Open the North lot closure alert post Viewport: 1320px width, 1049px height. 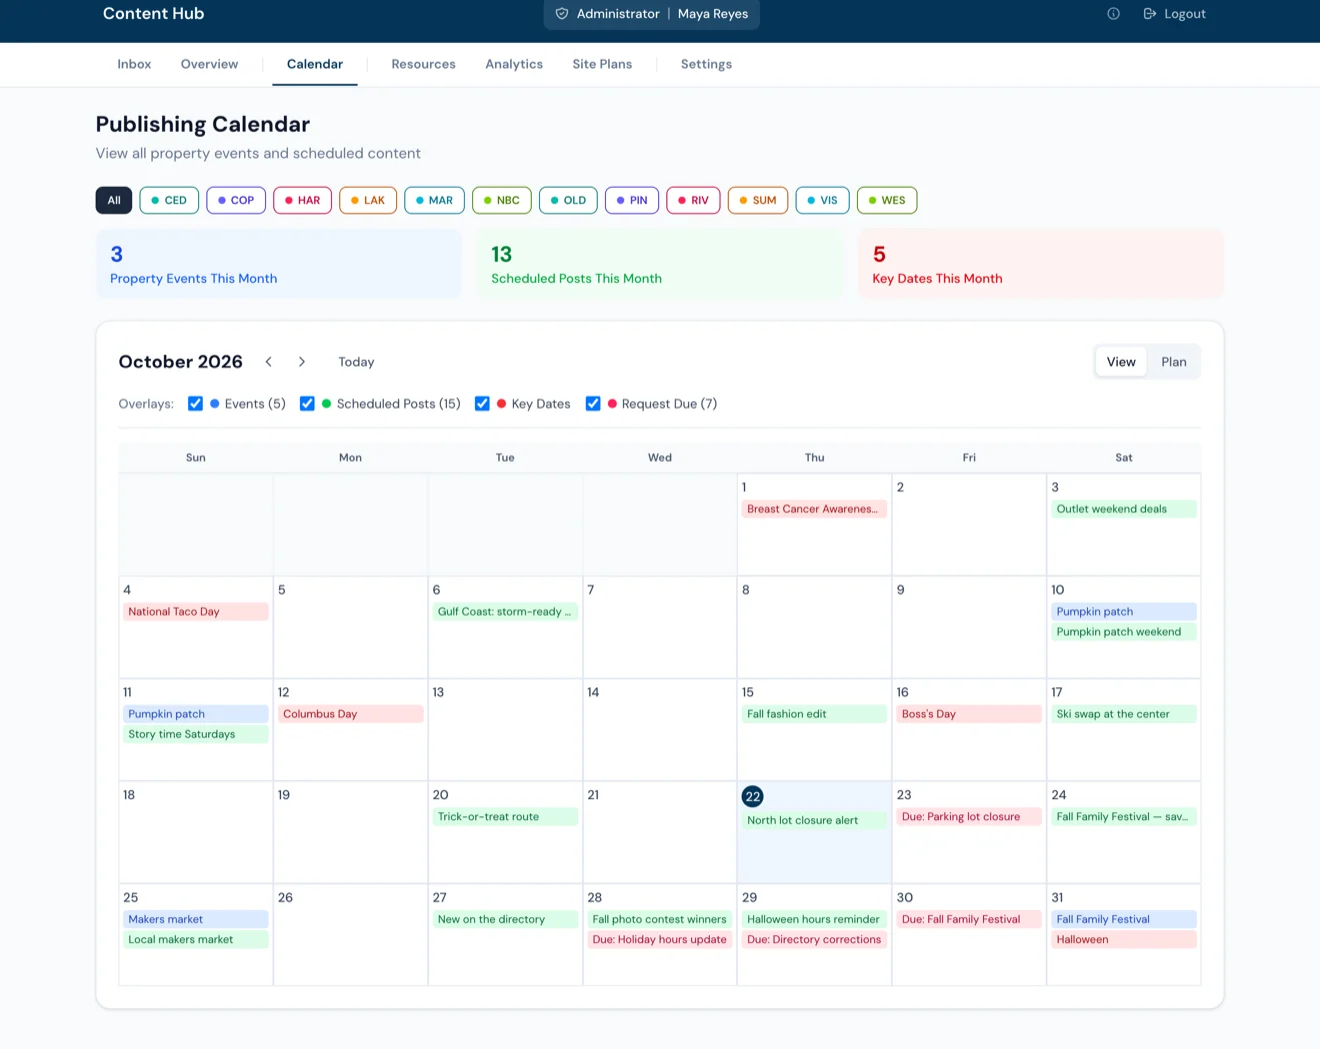pos(814,820)
